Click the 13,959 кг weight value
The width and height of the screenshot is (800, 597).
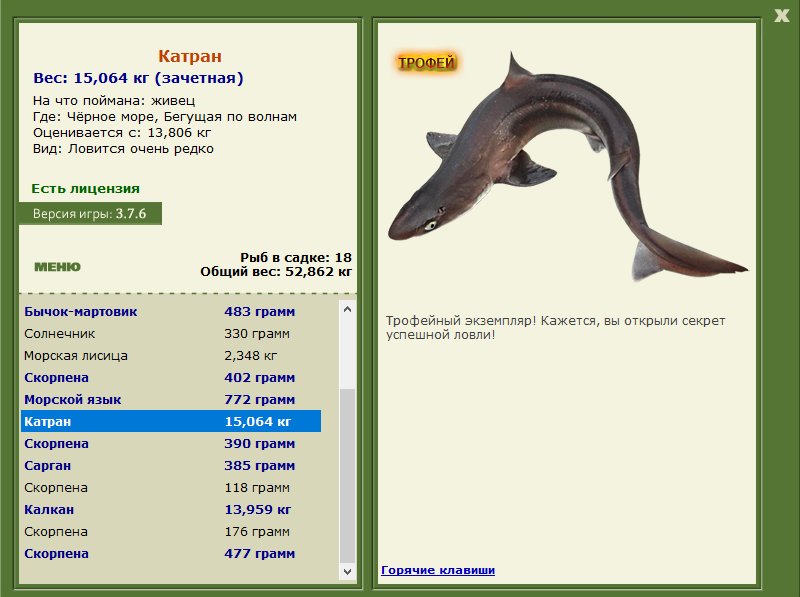click(258, 509)
